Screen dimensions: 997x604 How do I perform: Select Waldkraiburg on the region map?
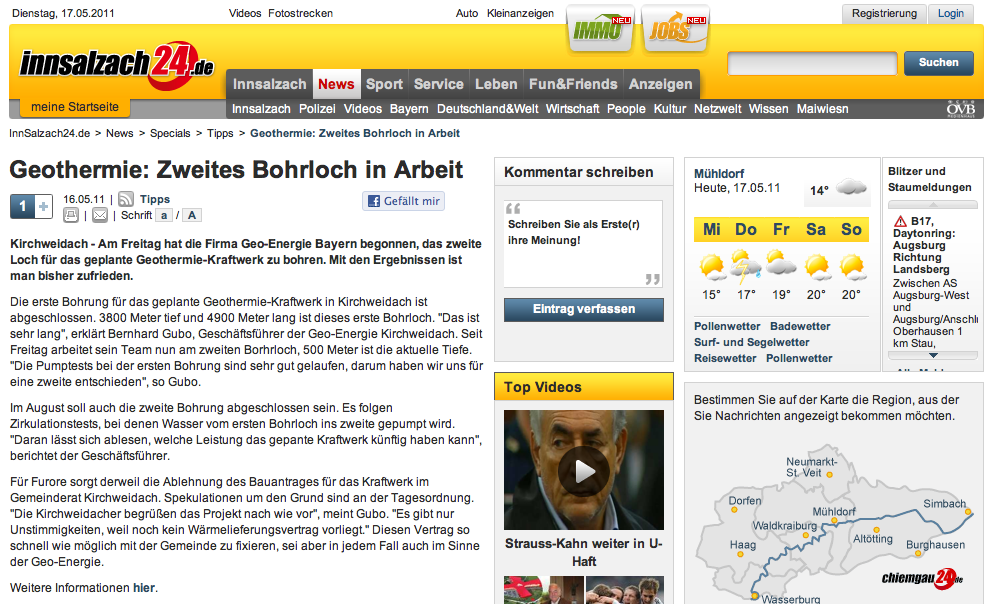[785, 527]
